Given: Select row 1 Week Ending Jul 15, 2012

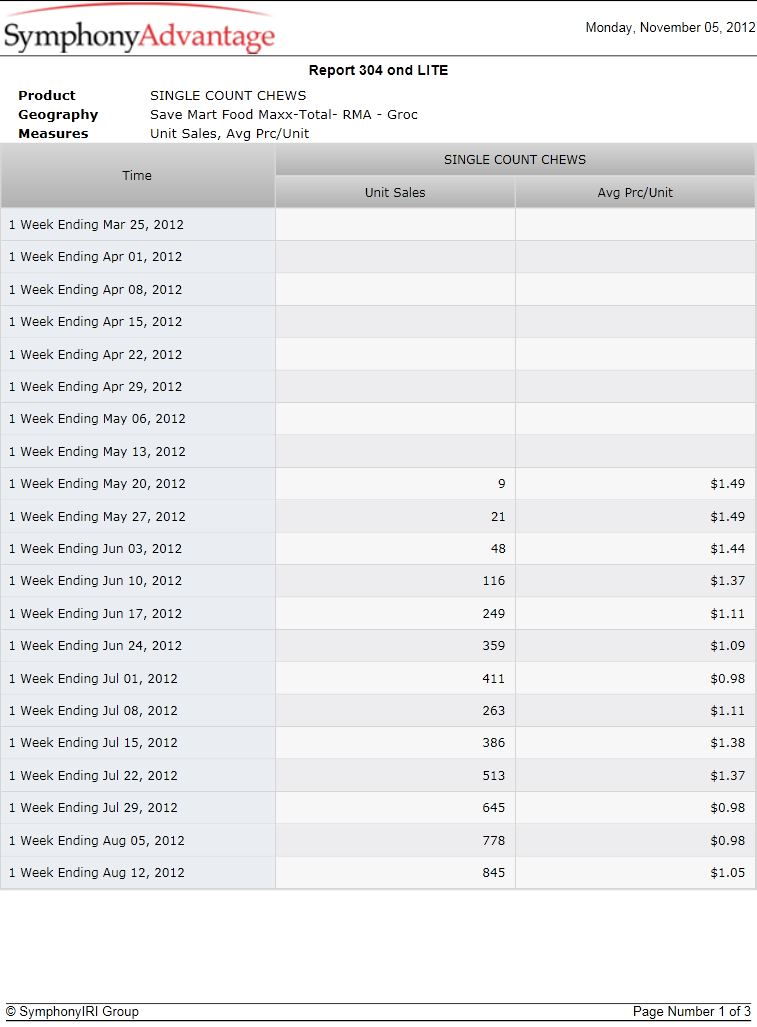Looking at the screenshot, I should tap(378, 742).
